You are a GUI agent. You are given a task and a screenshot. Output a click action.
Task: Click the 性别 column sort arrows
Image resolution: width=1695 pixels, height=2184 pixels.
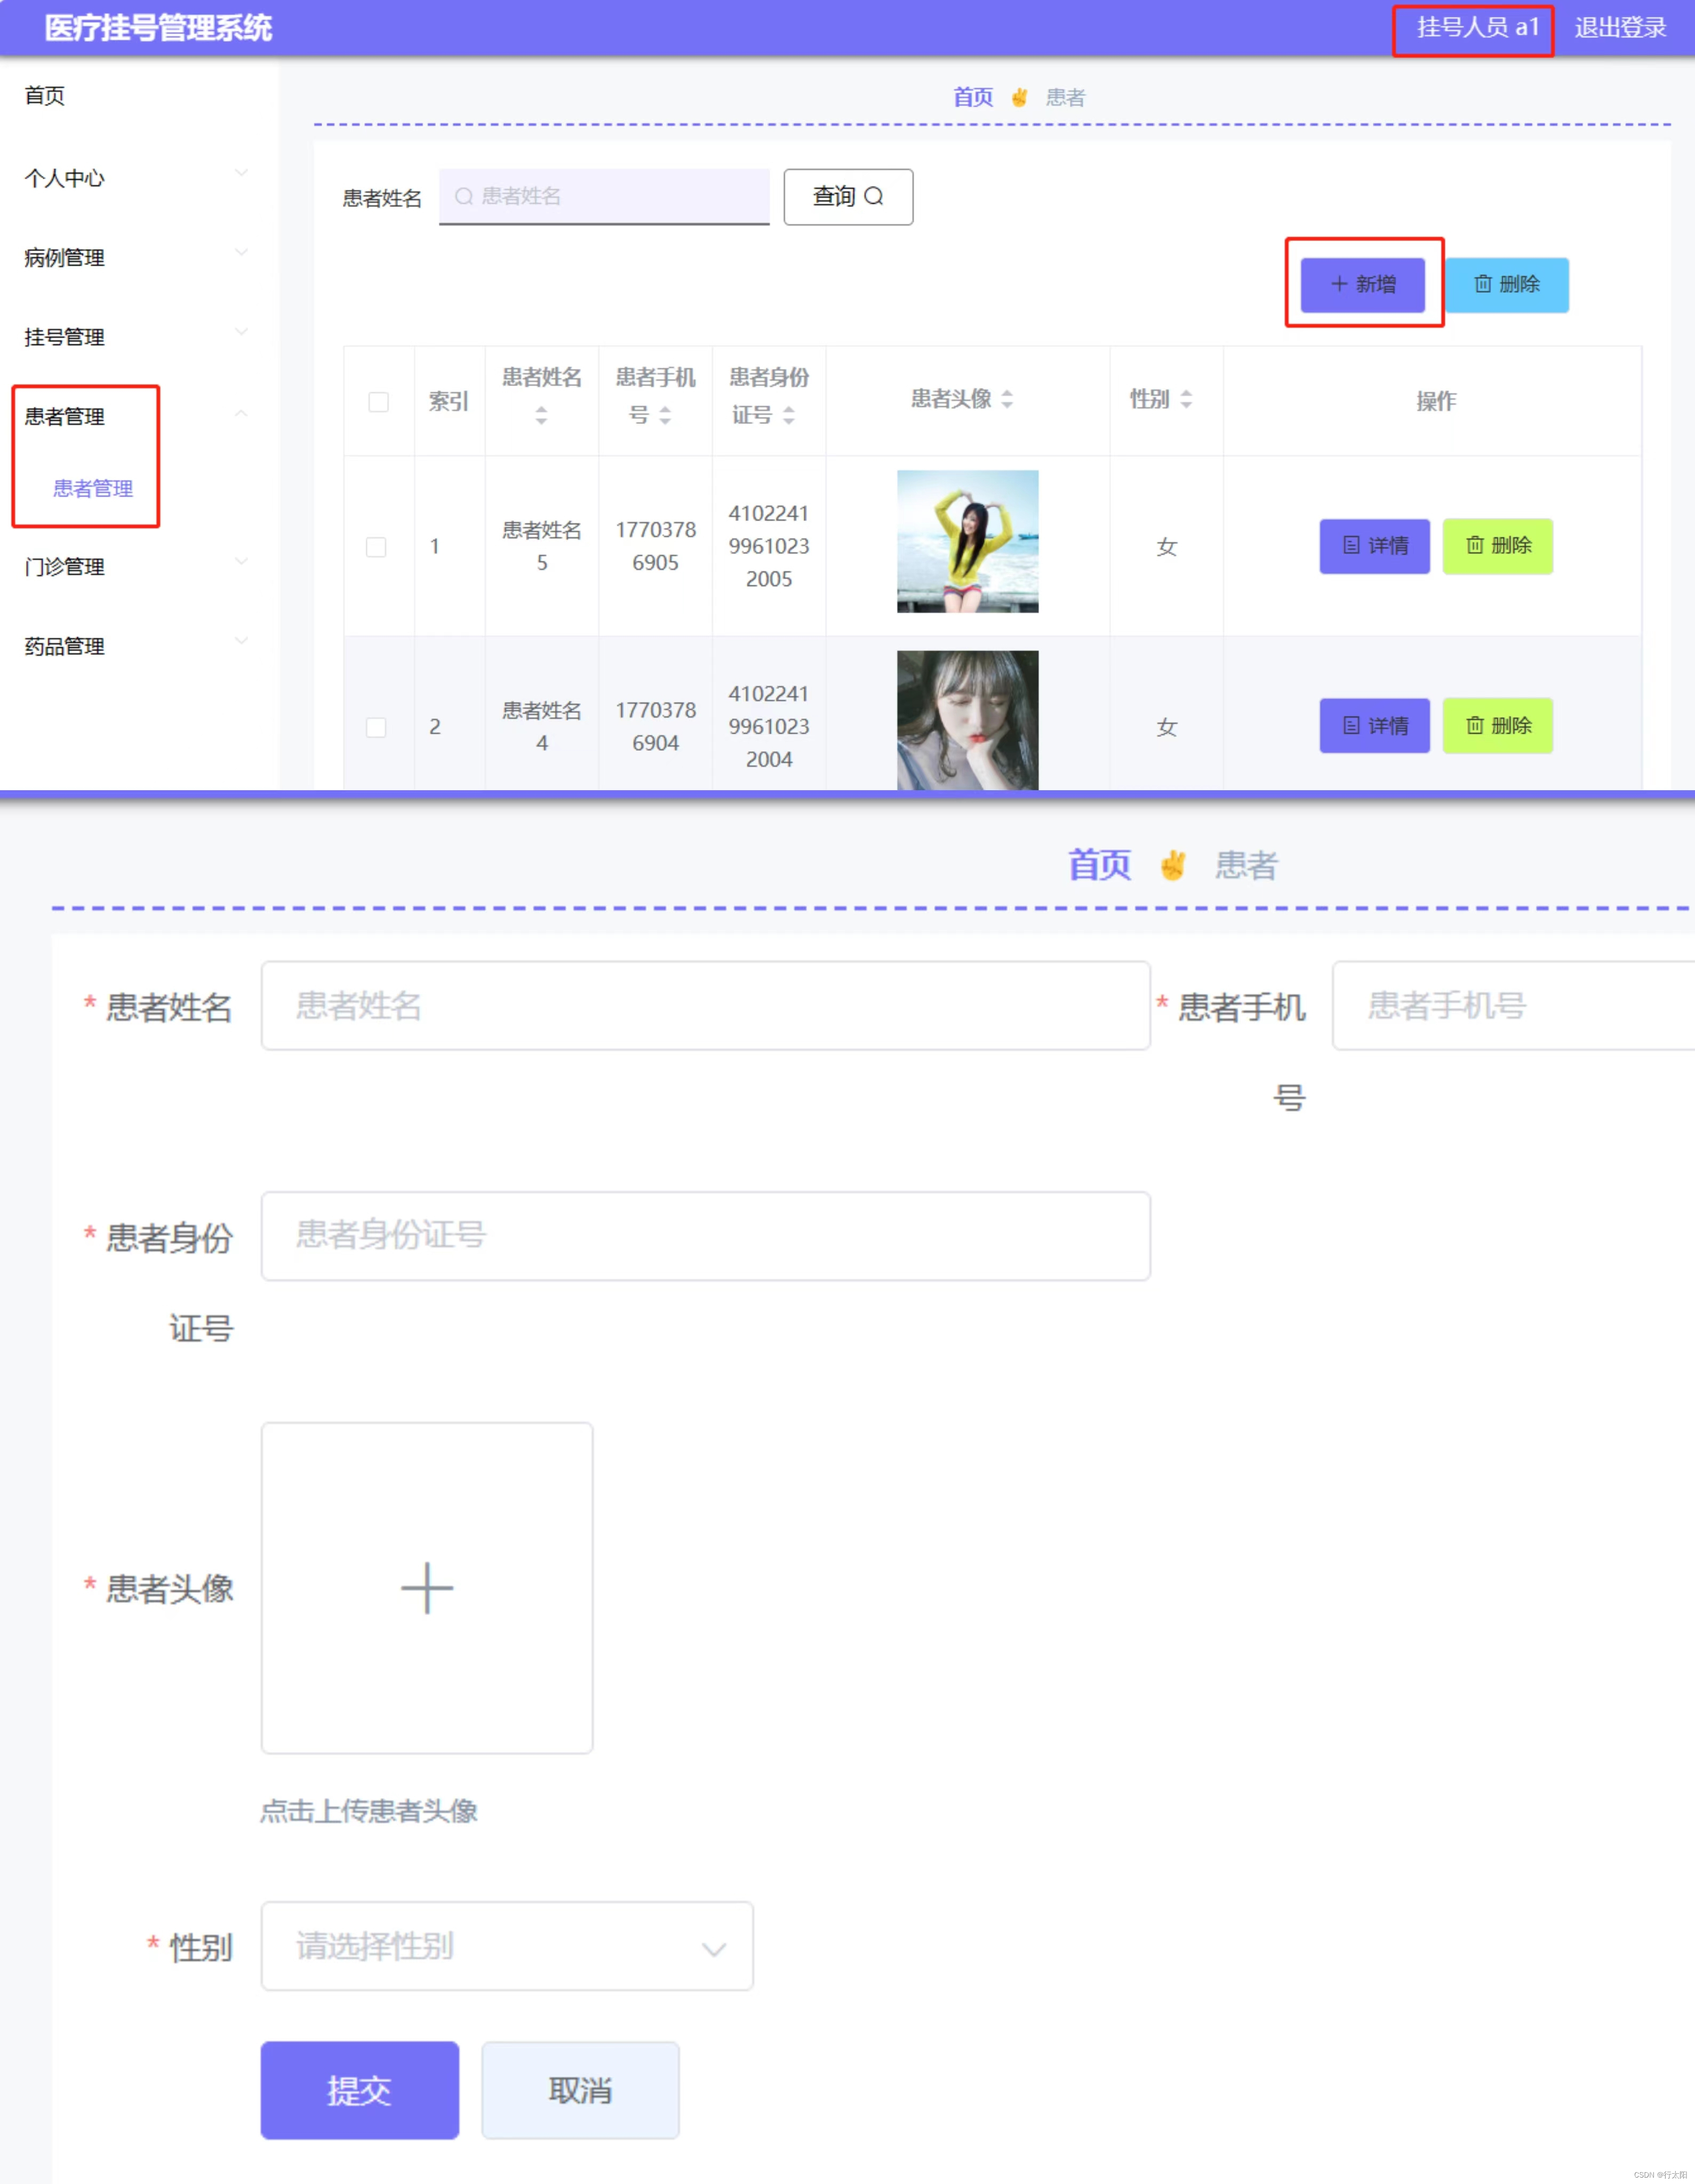[1186, 399]
